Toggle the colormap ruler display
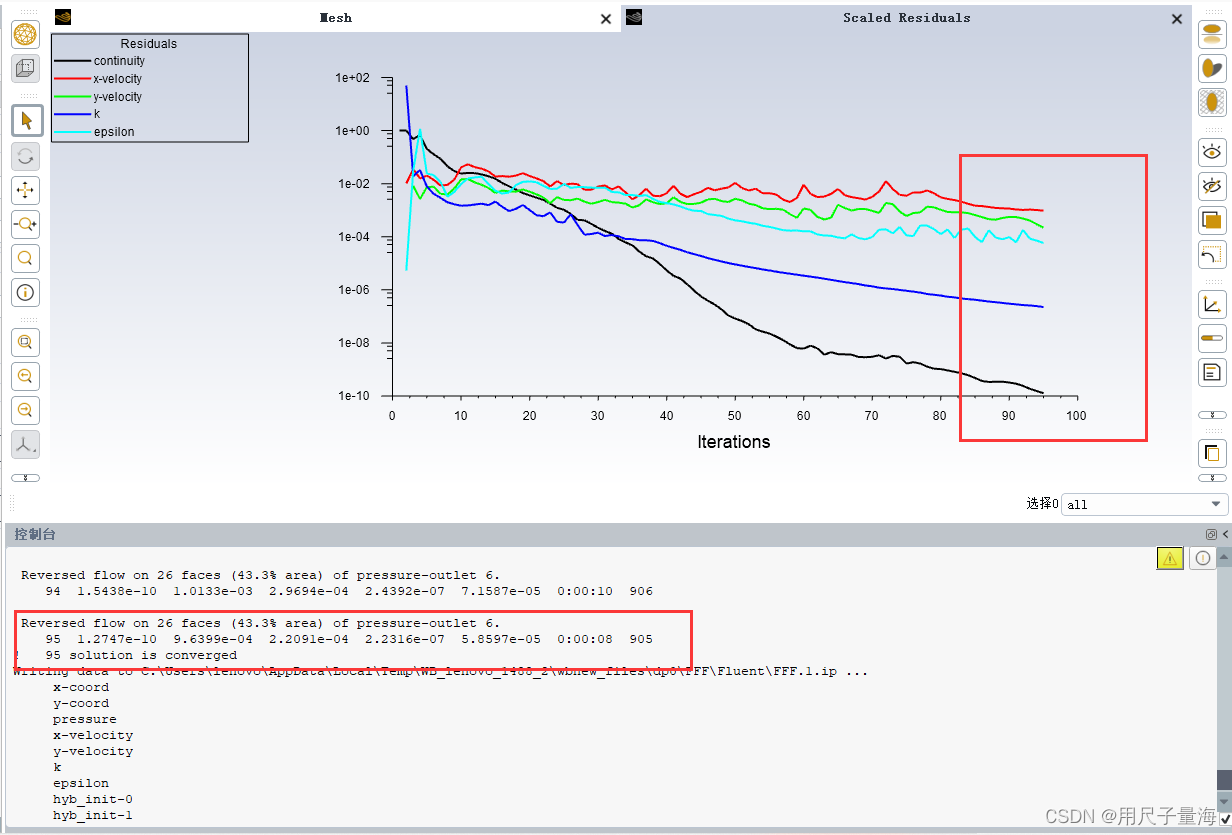Image resolution: width=1232 pixels, height=835 pixels. (1212, 338)
